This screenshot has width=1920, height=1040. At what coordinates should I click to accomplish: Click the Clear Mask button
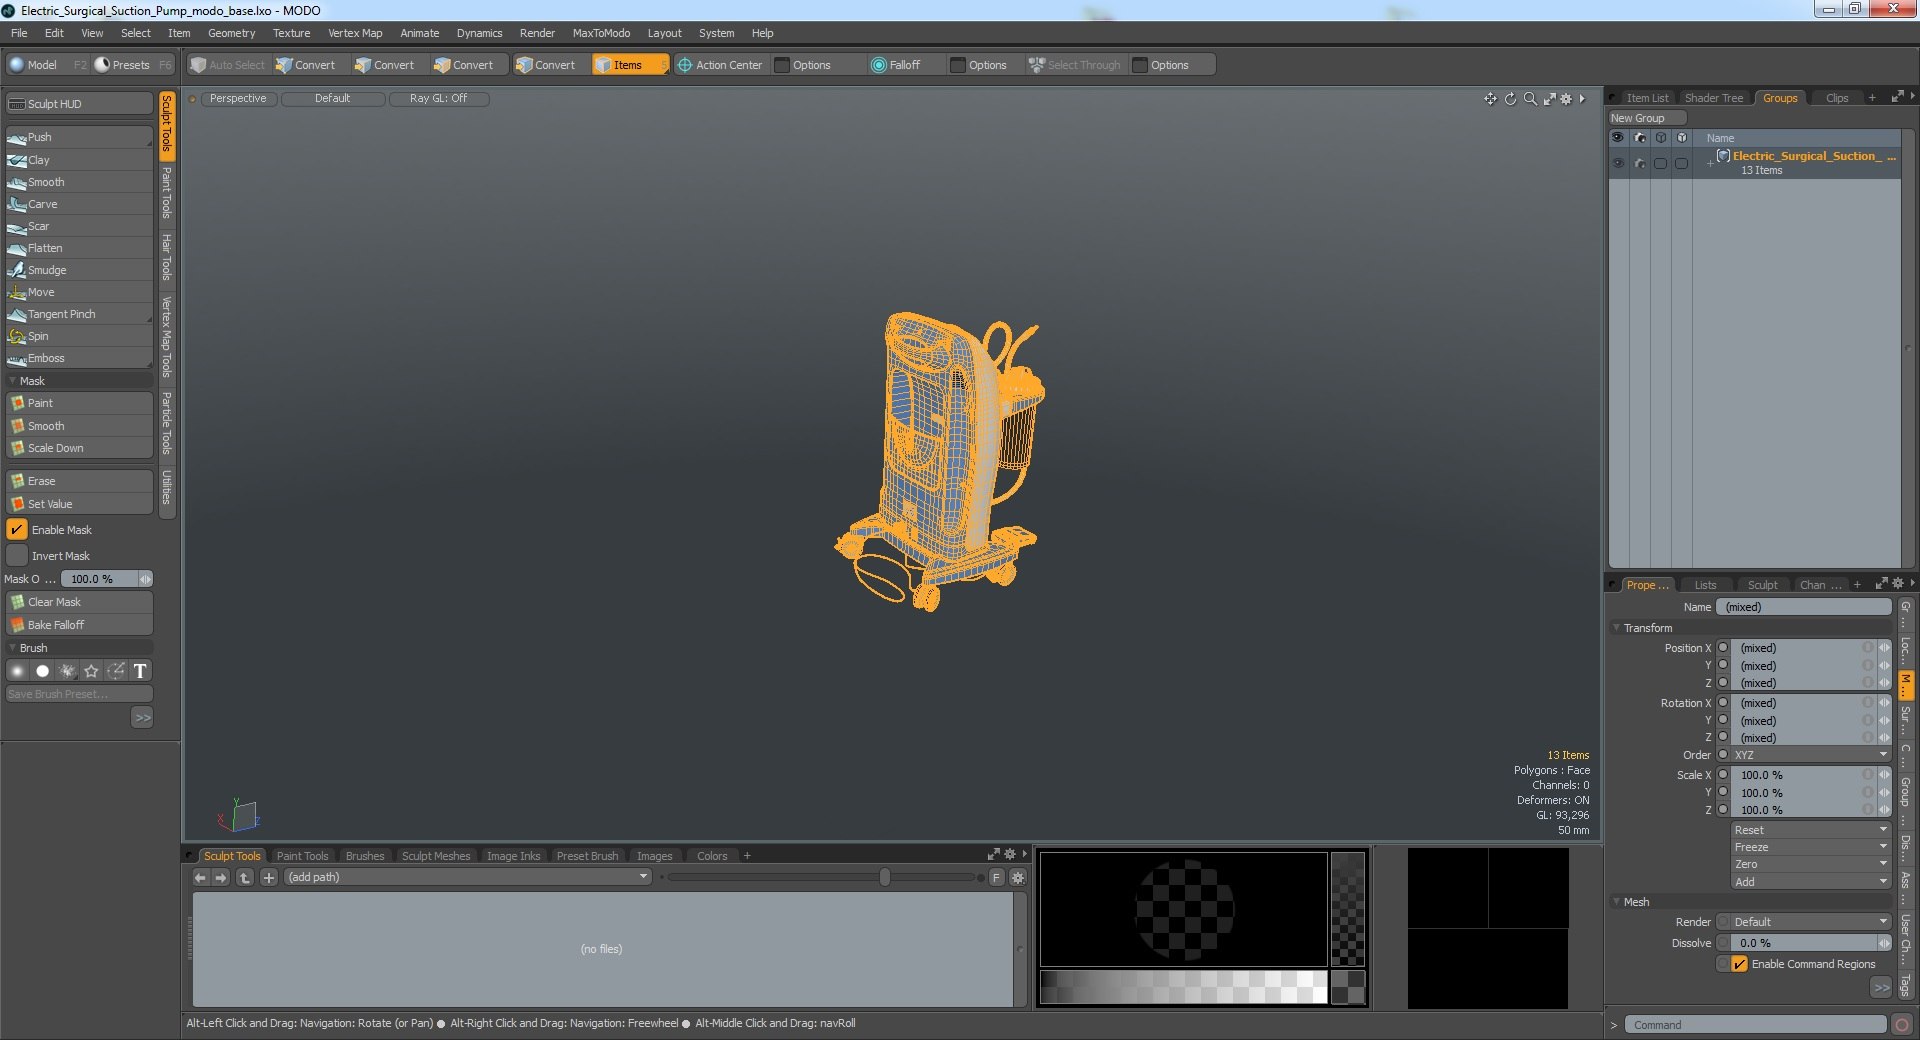[x=79, y=602]
